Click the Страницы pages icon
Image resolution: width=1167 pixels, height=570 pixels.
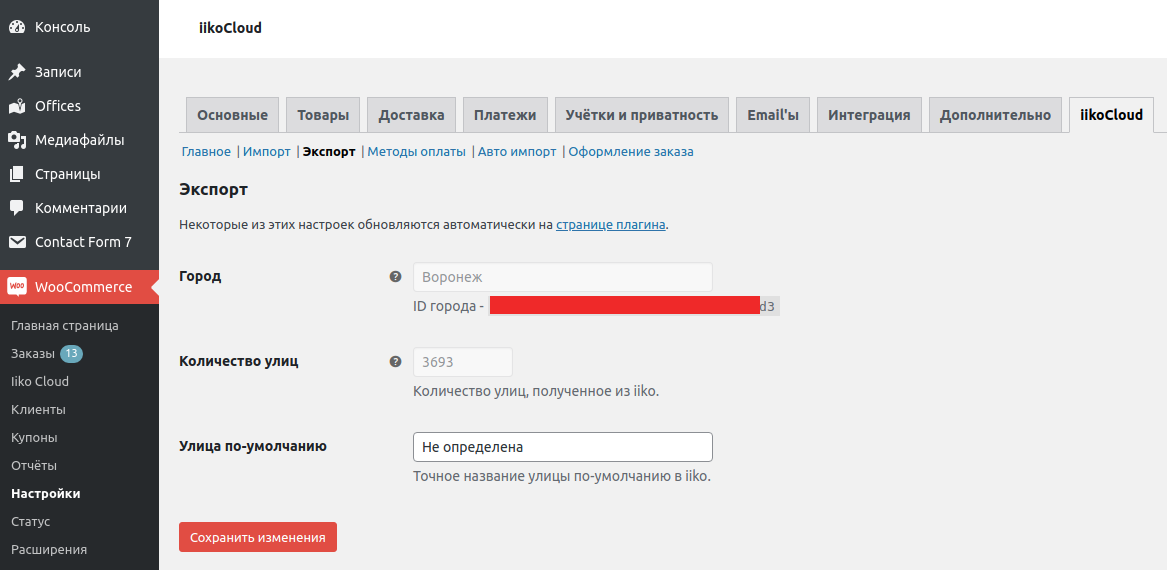17,174
